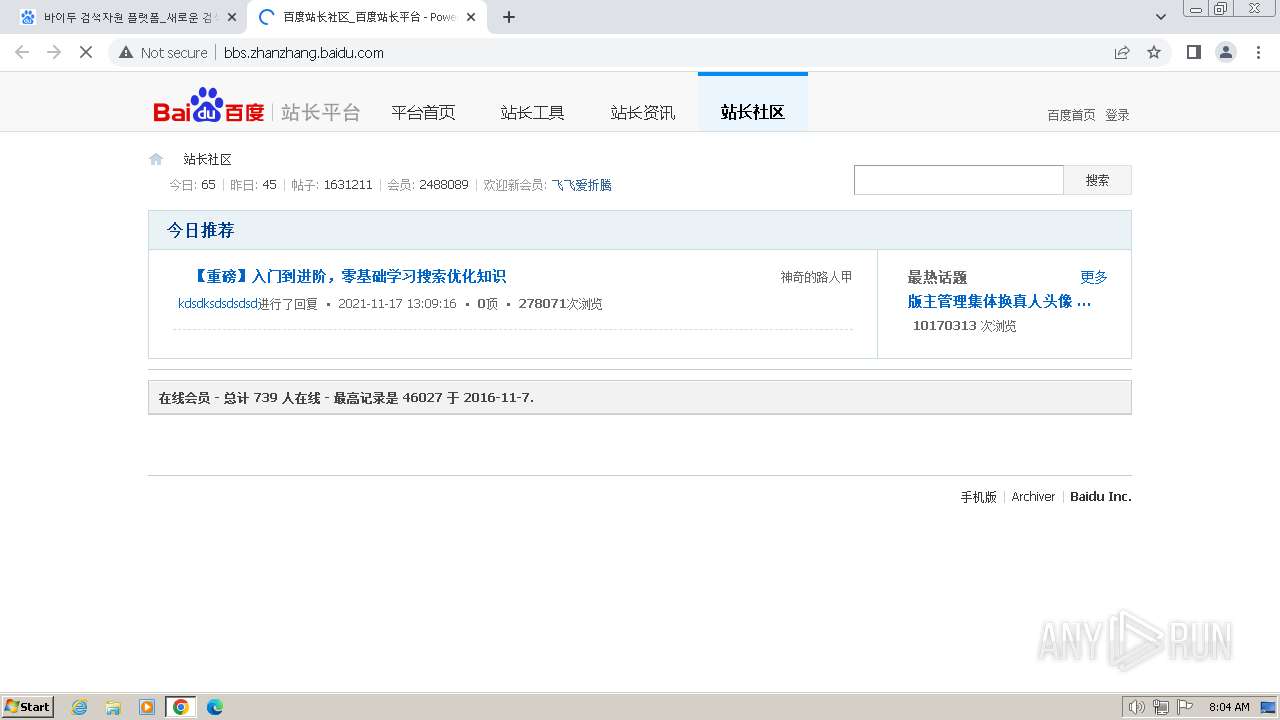The image size is (1280, 720).
Task: Open media player taskbar icon
Action: click(147, 707)
